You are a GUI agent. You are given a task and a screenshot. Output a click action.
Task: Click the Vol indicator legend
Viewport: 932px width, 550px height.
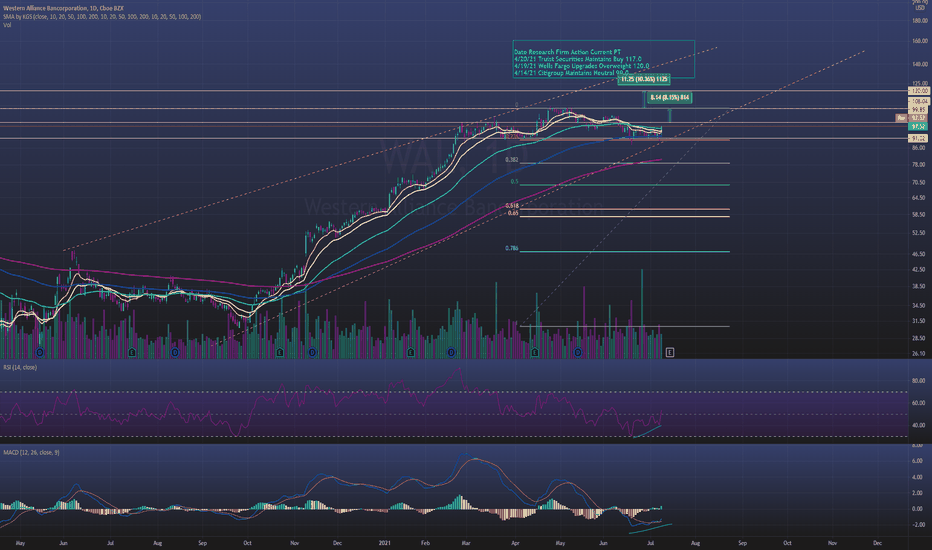(x=7, y=25)
